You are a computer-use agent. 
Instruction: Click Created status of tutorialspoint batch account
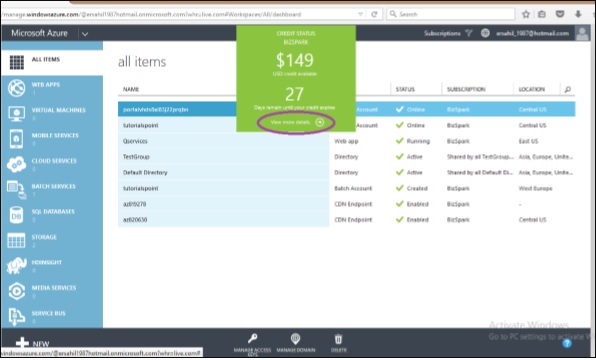pos(417,188)
